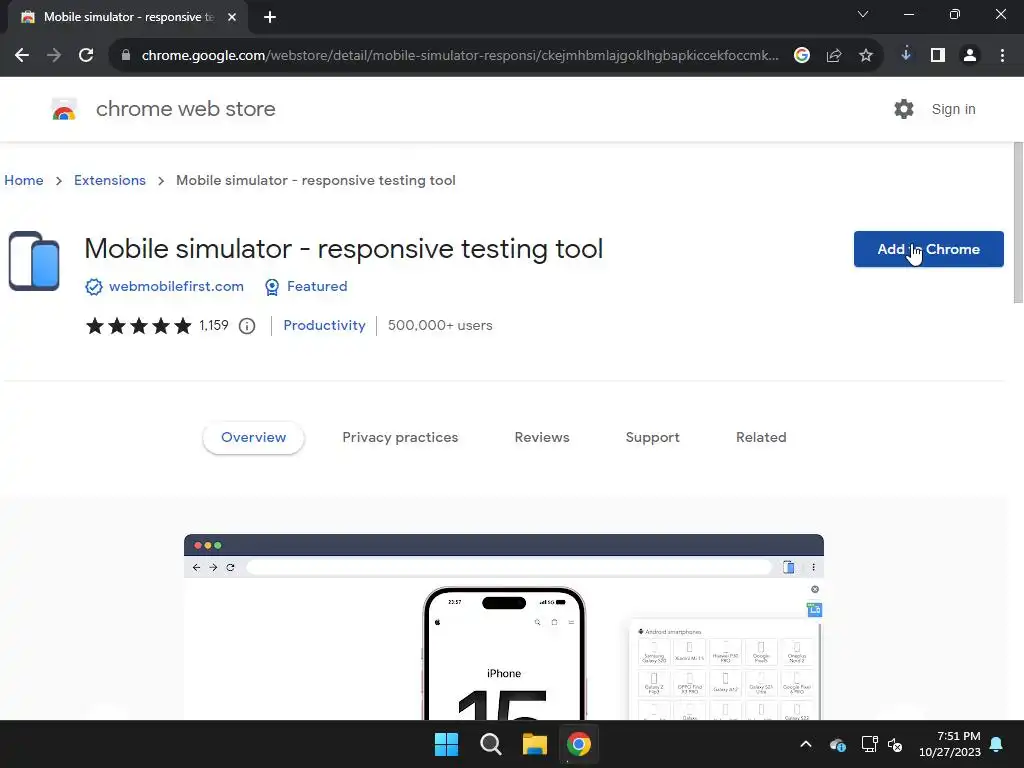Click the network display tray icon
Screen dimensions: 1024x768
coord(869,744)
